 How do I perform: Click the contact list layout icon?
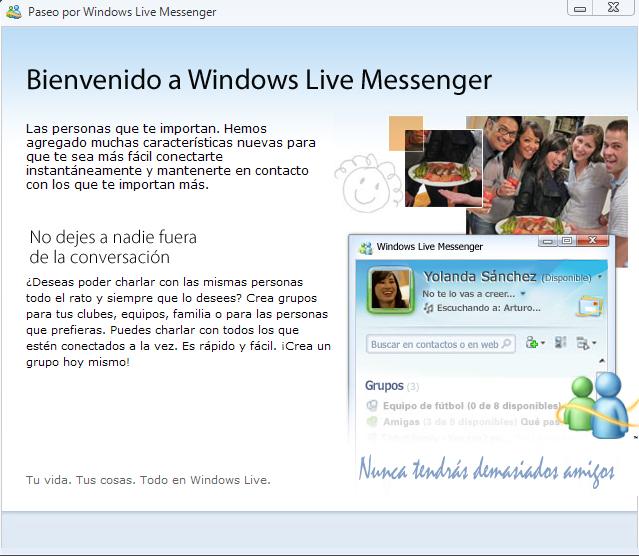point(561,343)
